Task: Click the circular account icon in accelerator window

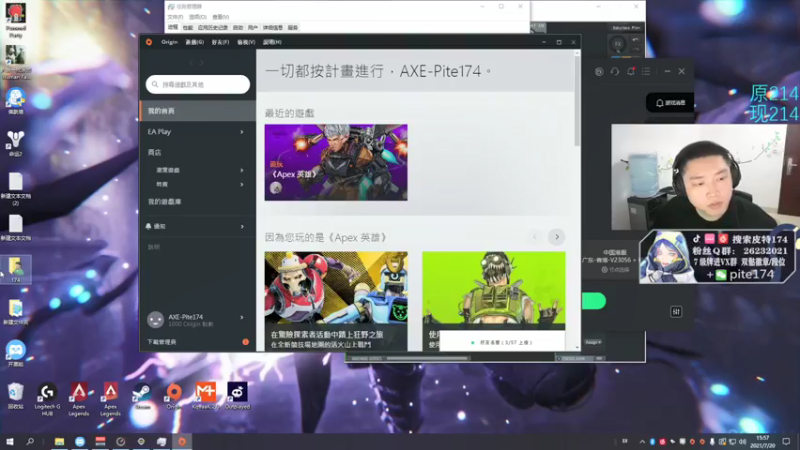Action: click(x=599, y=72)
